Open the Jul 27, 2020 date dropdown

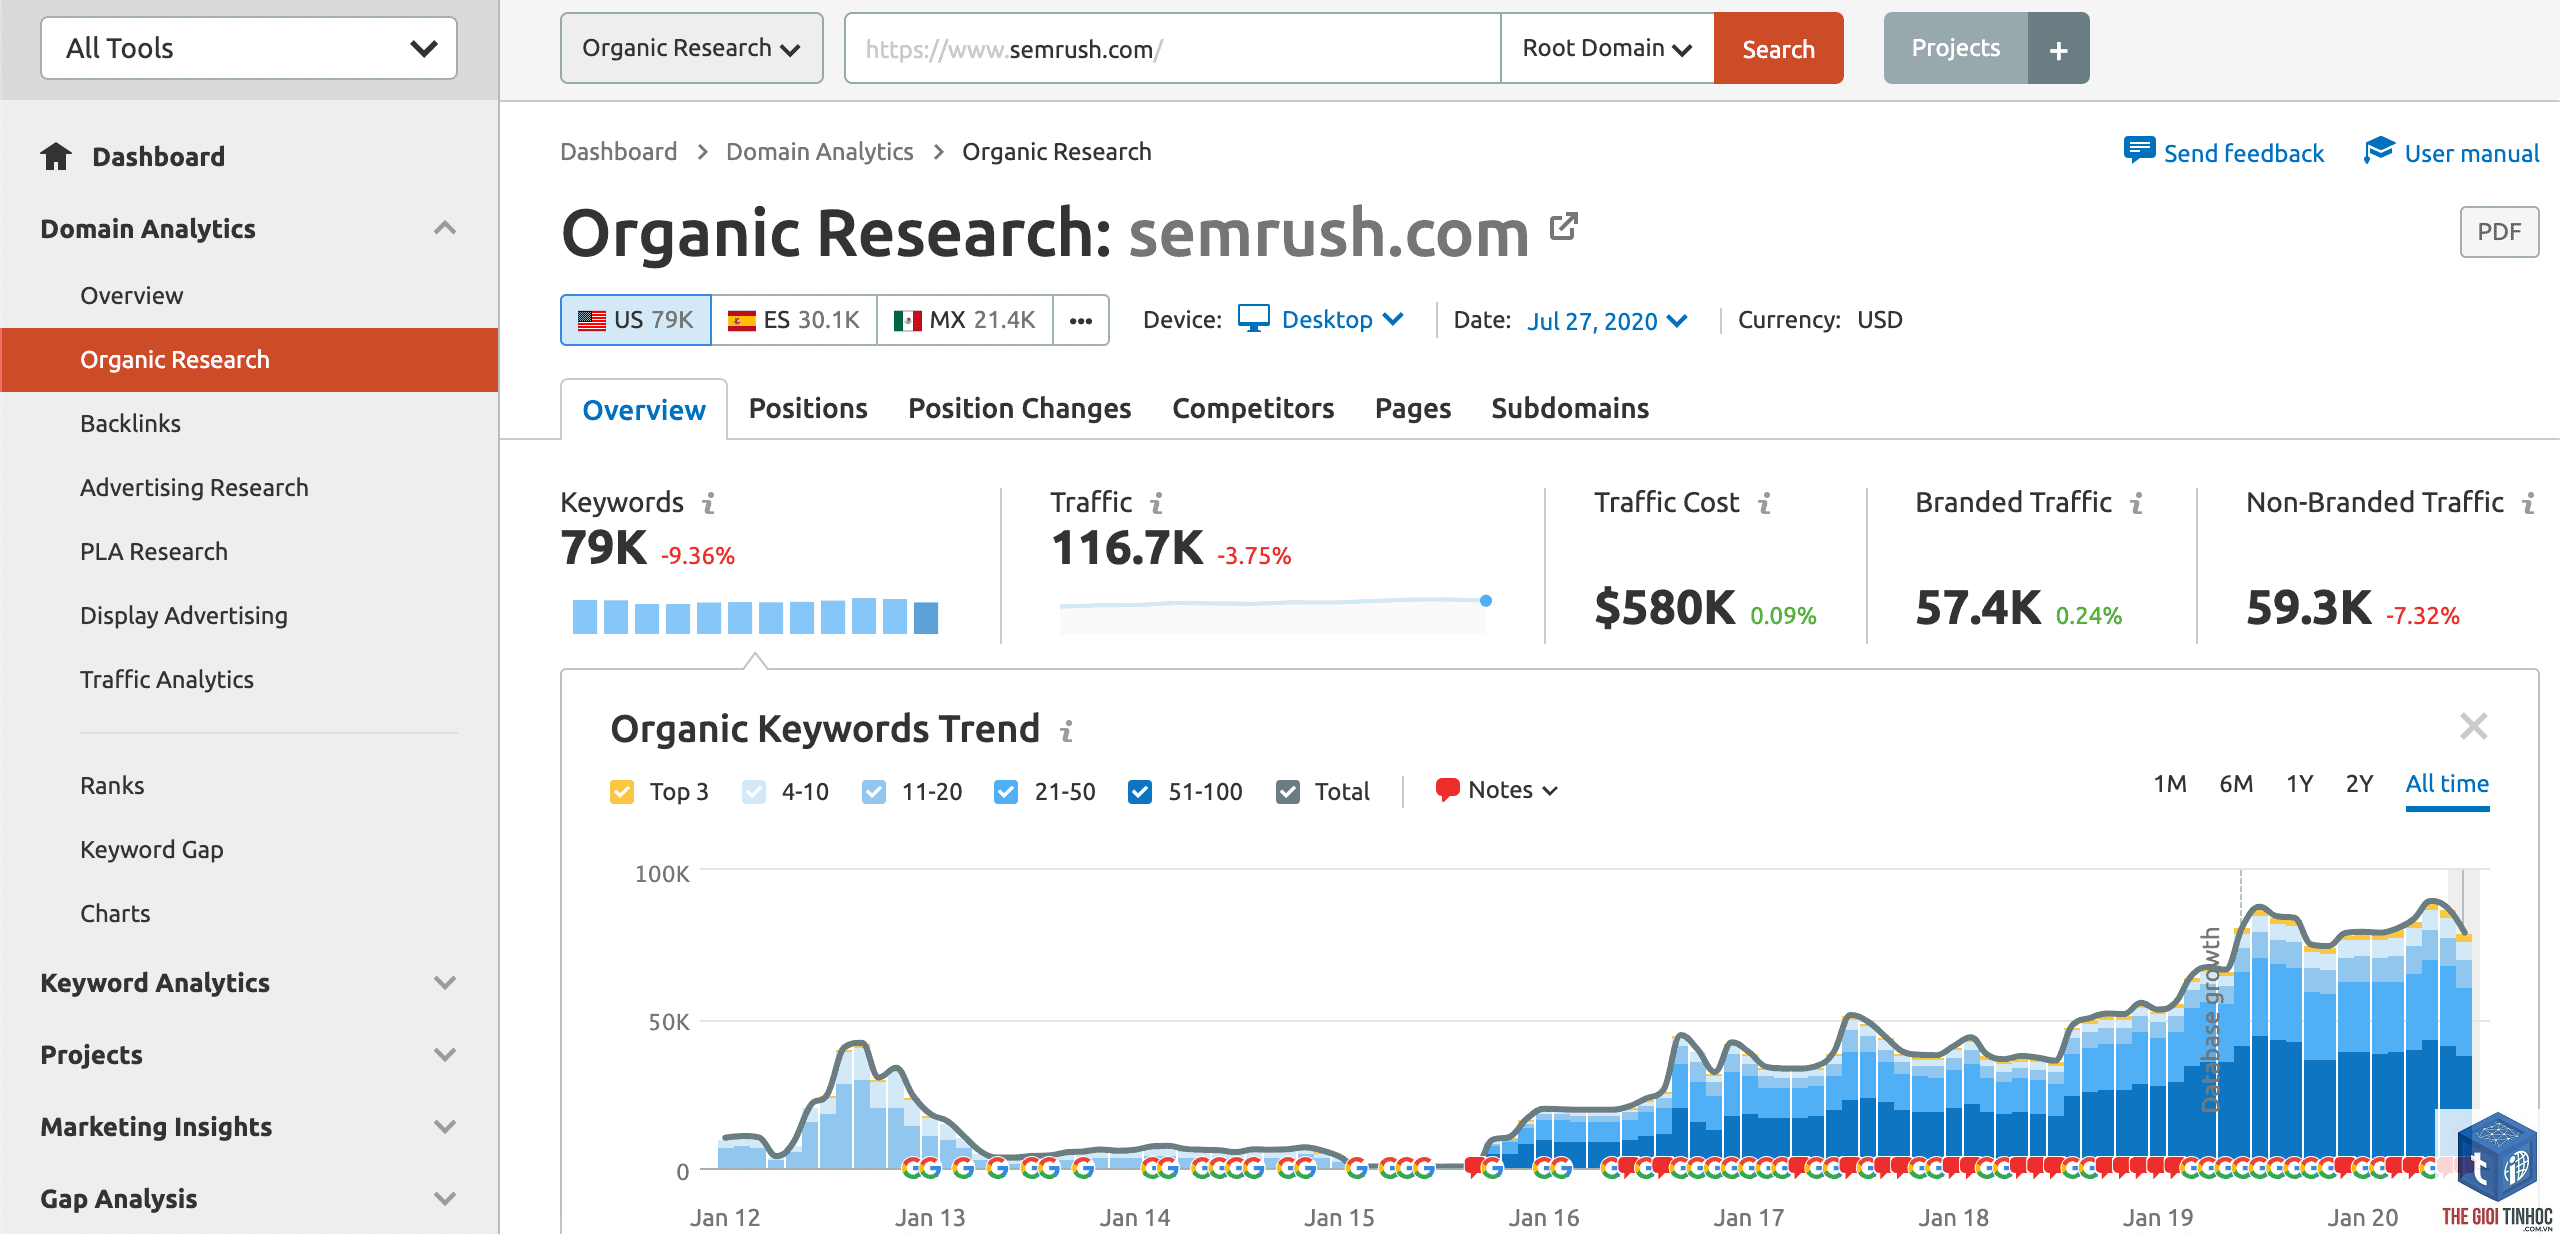1608,321
